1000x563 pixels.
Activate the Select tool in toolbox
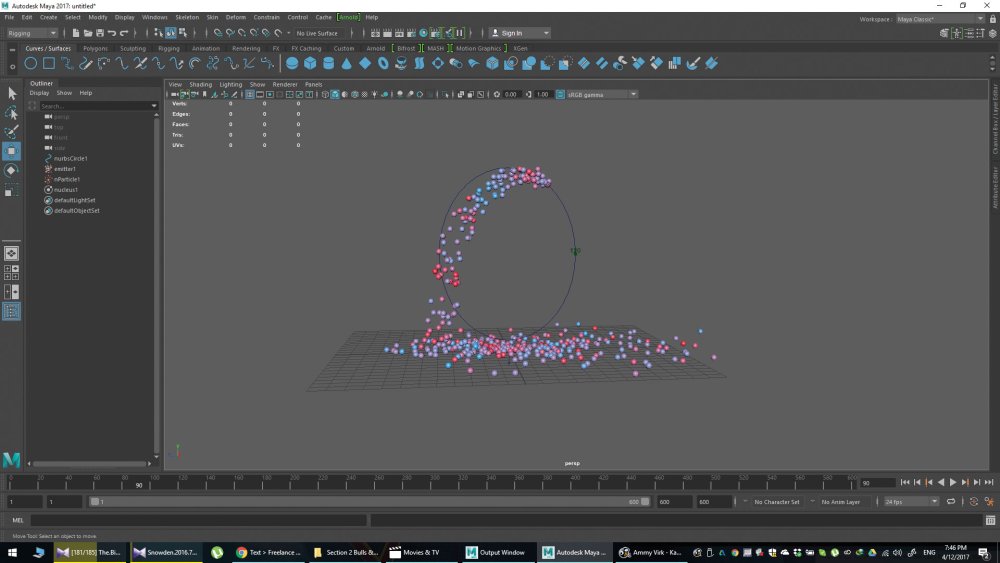[11, 94]
